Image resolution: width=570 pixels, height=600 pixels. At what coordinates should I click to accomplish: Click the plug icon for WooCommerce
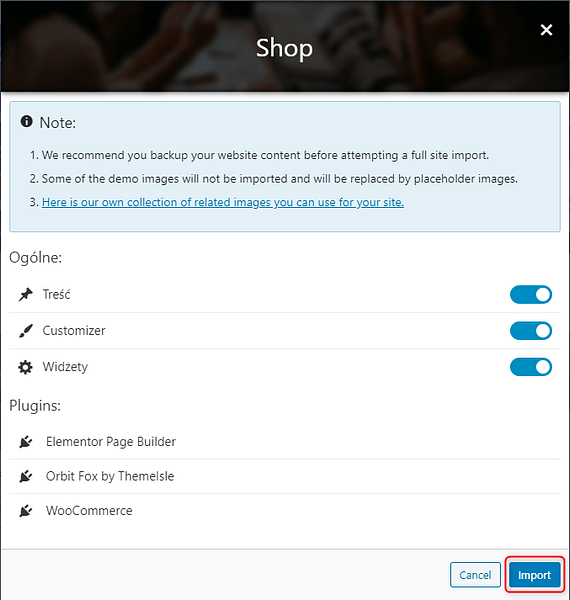(26, 510)
